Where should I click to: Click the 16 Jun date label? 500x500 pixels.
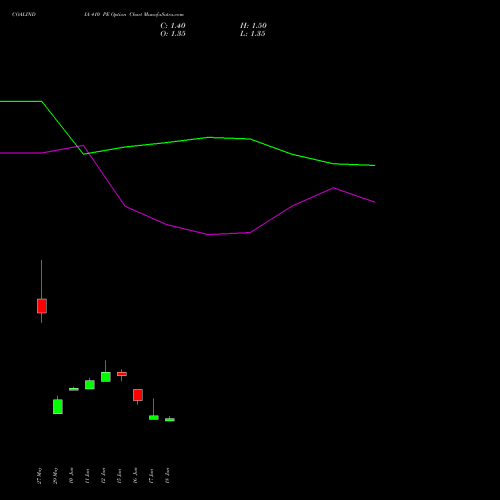point(135,476)
